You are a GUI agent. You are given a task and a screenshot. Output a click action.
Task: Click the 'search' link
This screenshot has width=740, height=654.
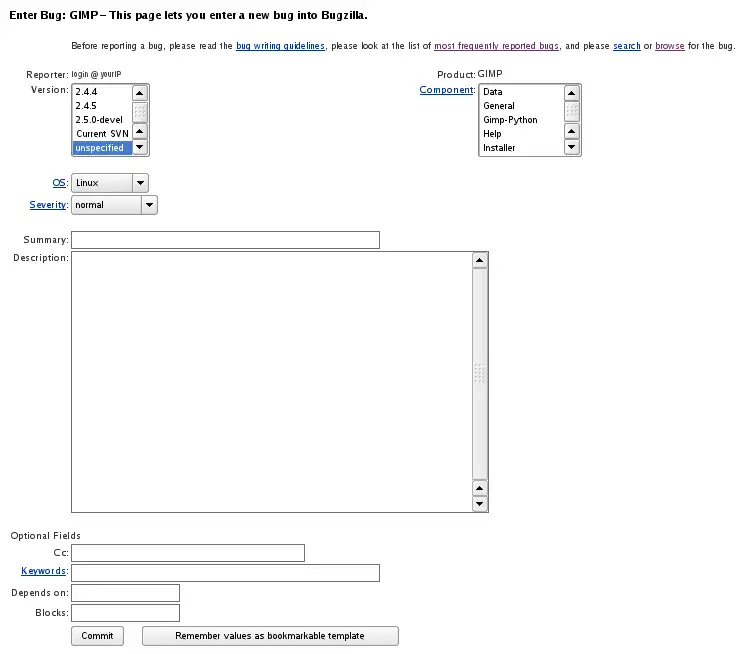pyautogui.click(x=626, y=46)
